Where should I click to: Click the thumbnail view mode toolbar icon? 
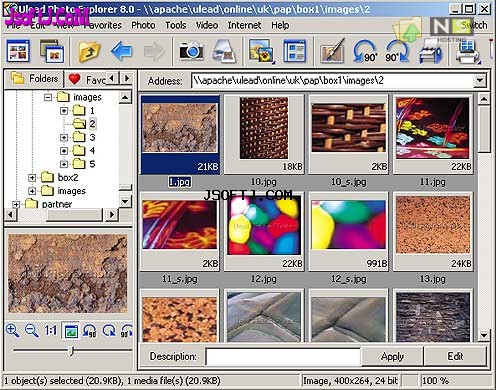coord(18,51)
